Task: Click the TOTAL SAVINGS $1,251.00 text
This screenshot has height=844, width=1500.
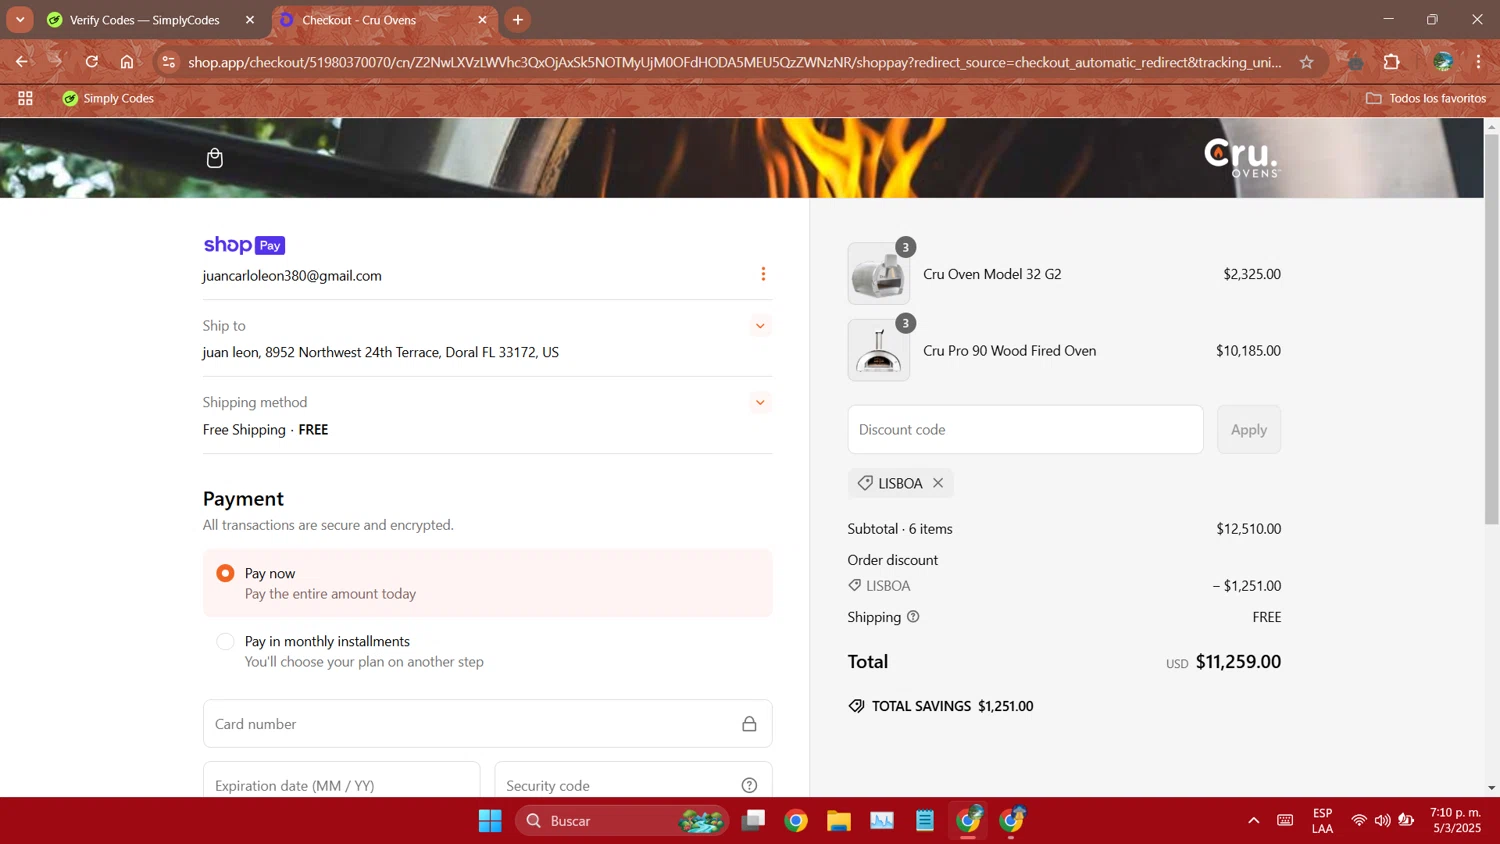Action: (952, 706)
